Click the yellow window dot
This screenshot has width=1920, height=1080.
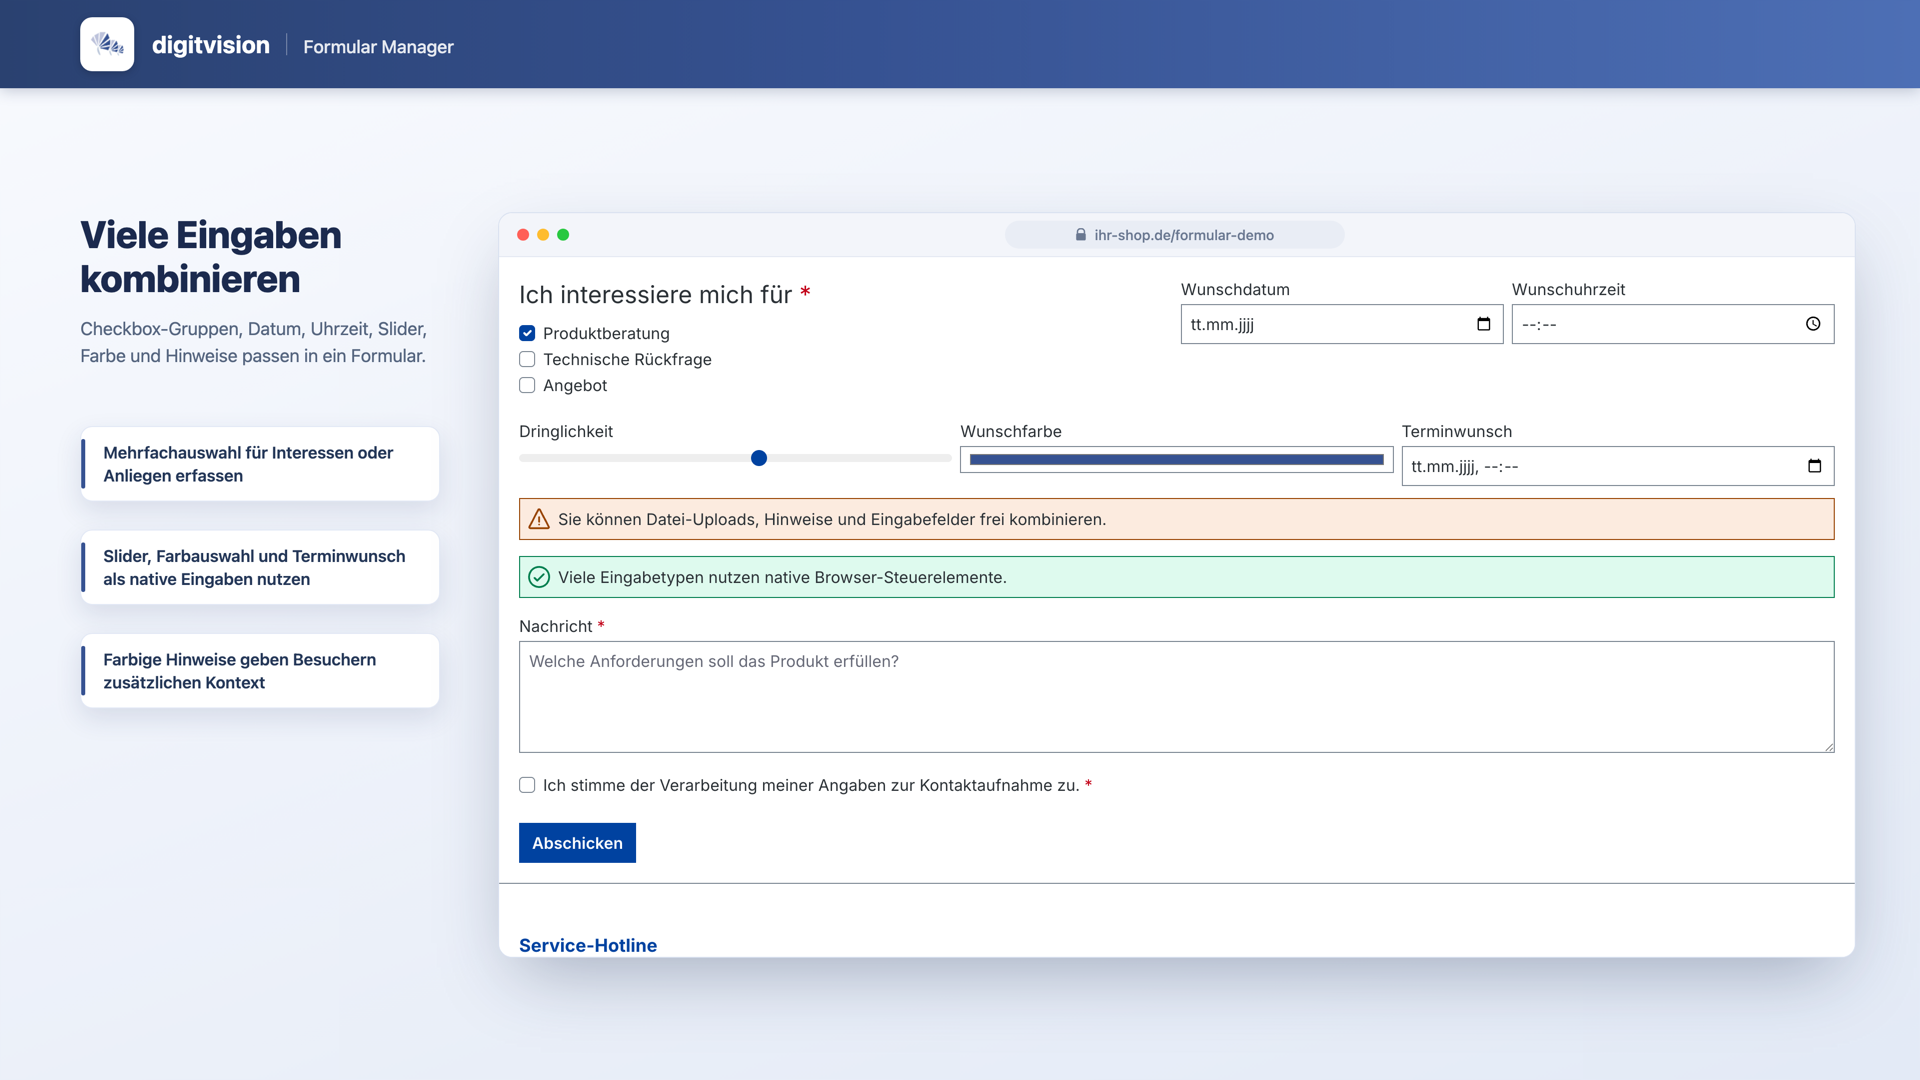543,235
